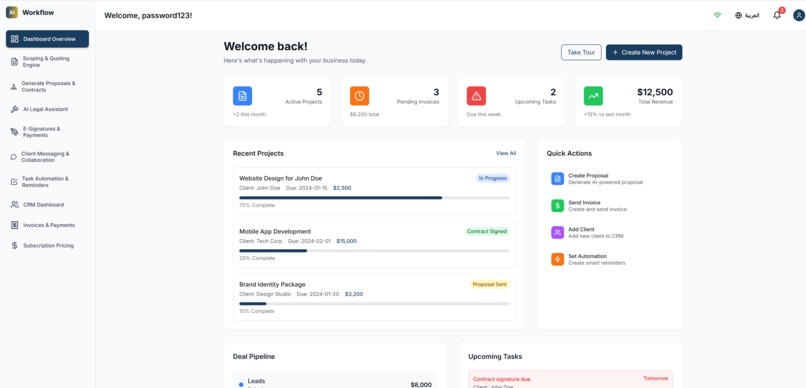Click the Client Messaging chat bubble icon

14,157
